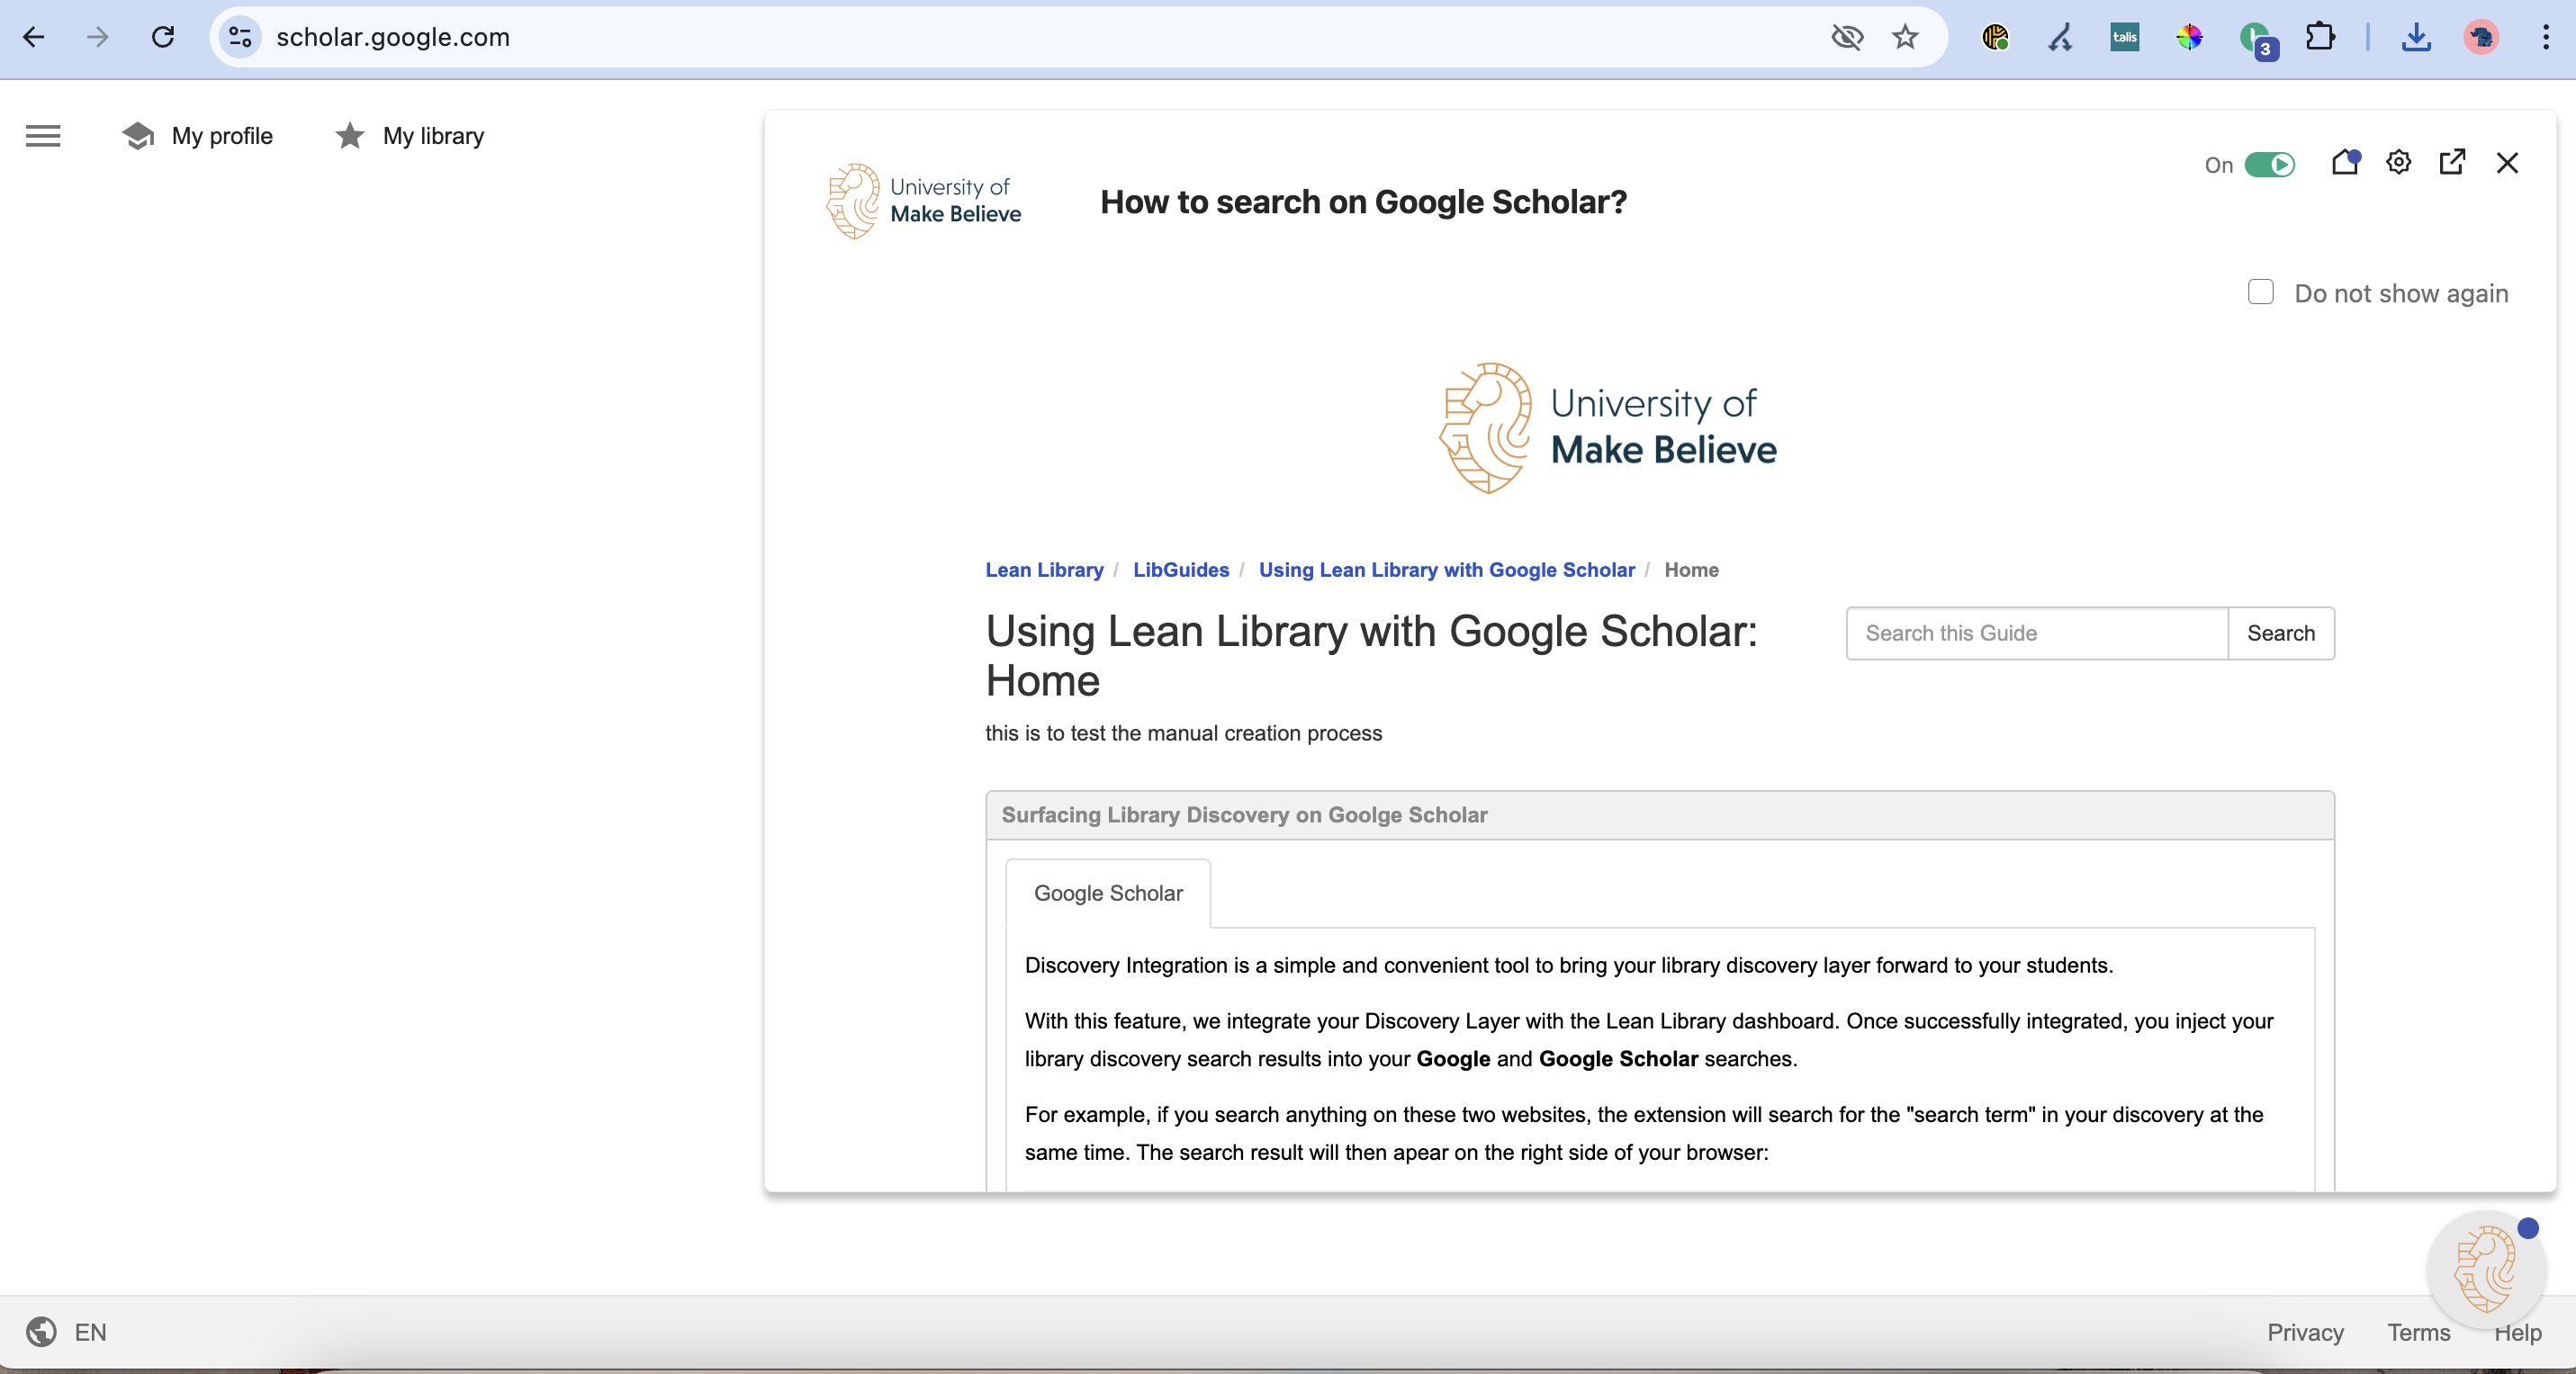Check the Do not show again box
This screenshot has height=1374, width=2576.
(2260, 292)
